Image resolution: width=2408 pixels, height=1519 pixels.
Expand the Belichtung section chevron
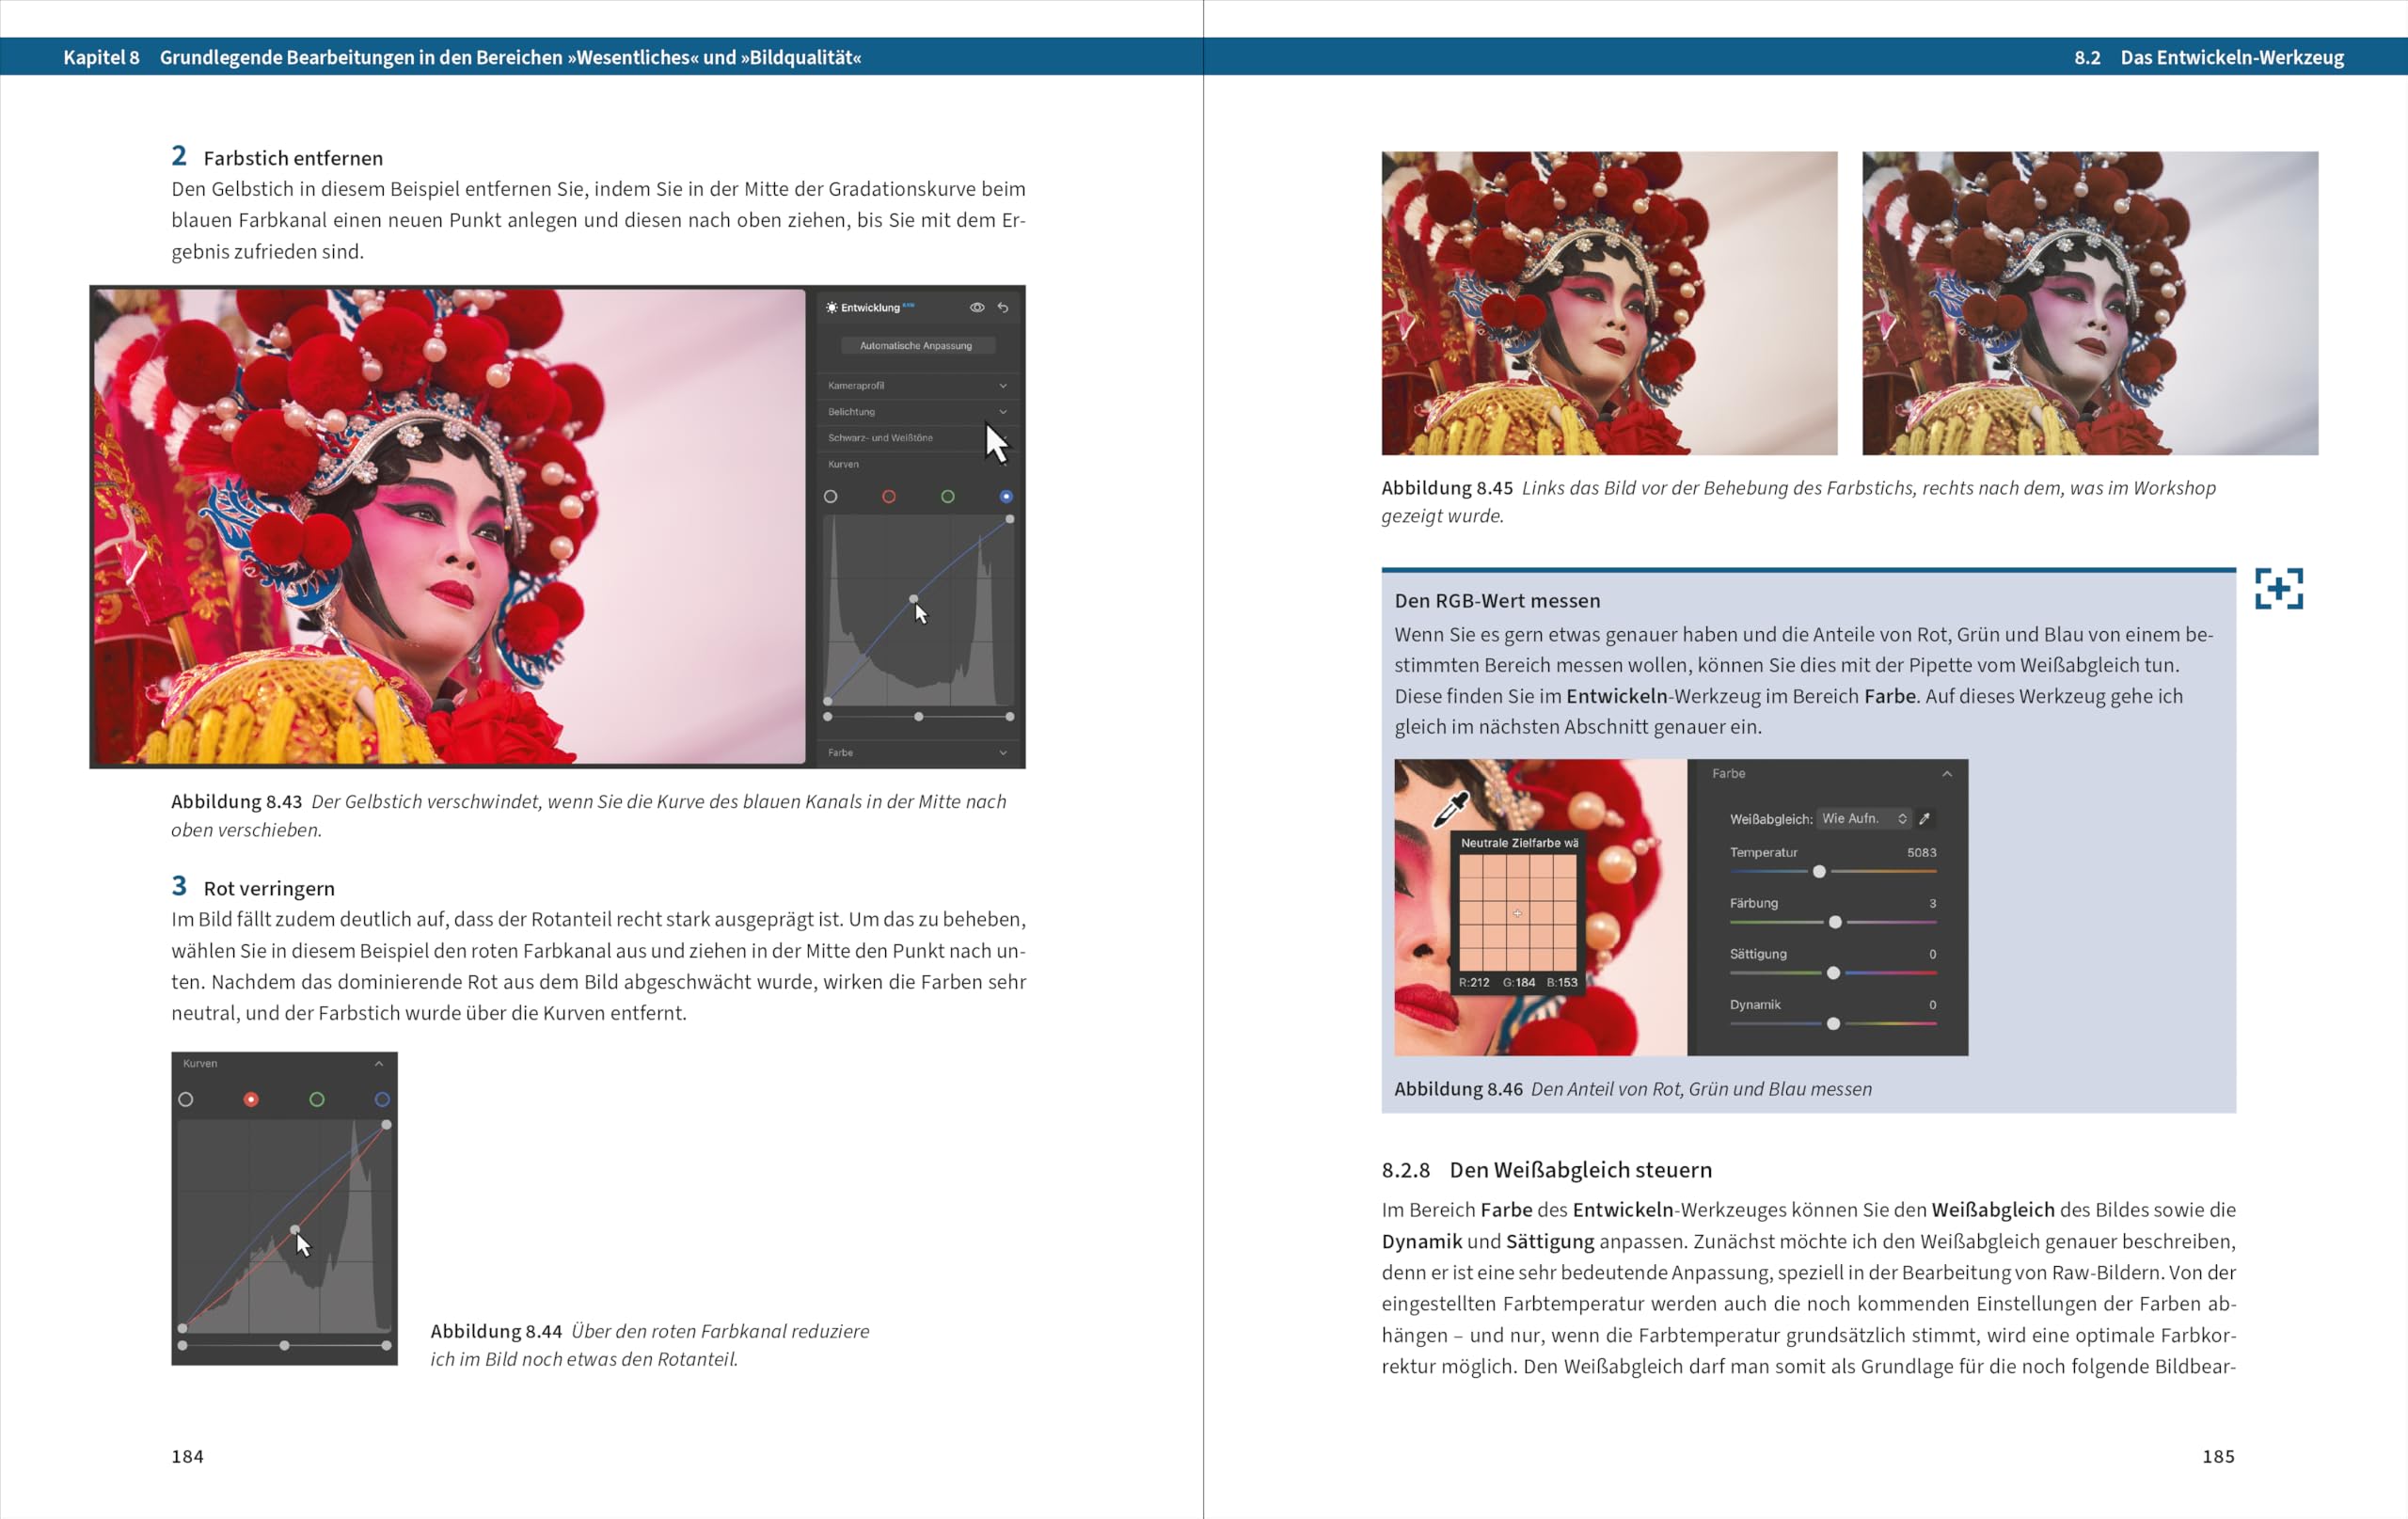1003,411
